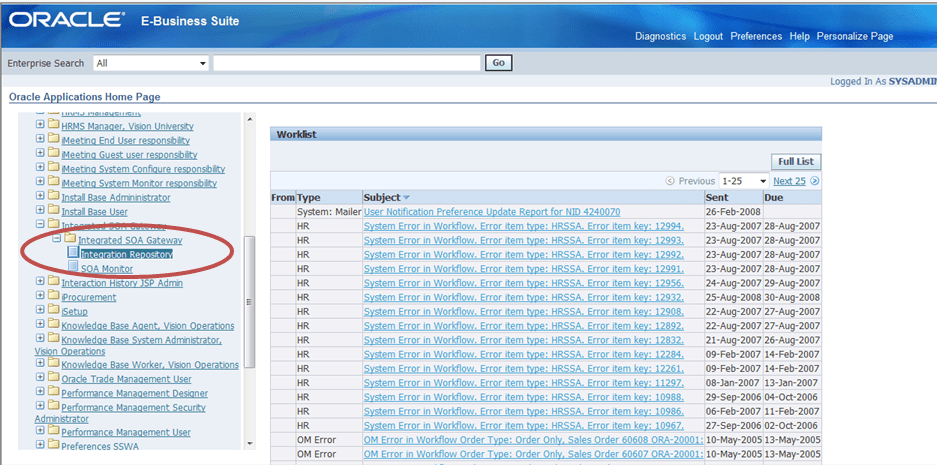Click the Go search button
The image size is (937, 466).
tap(498, 63)
